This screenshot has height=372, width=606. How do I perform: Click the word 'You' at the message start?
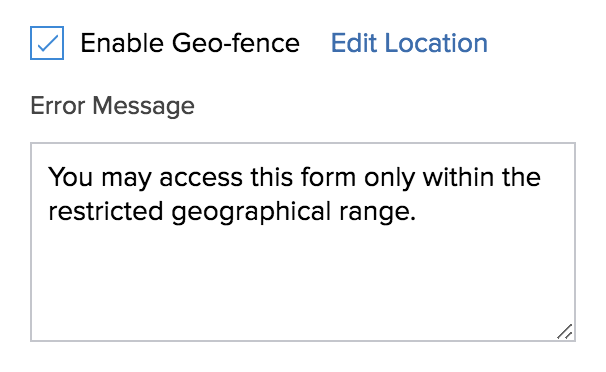(70, 177)
